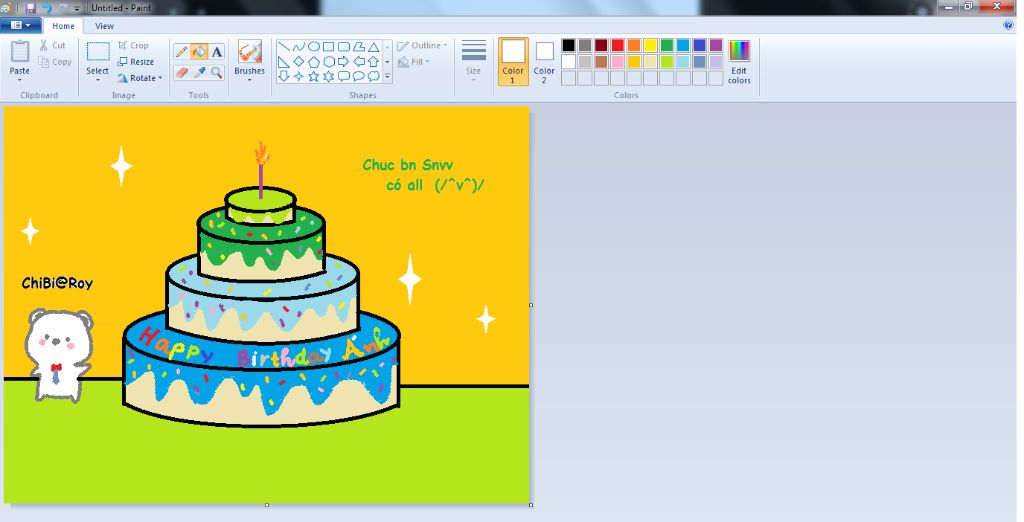Pick the red color swatch
The width and height of the screenshot is (1024, 522).
tap(618, 45)
